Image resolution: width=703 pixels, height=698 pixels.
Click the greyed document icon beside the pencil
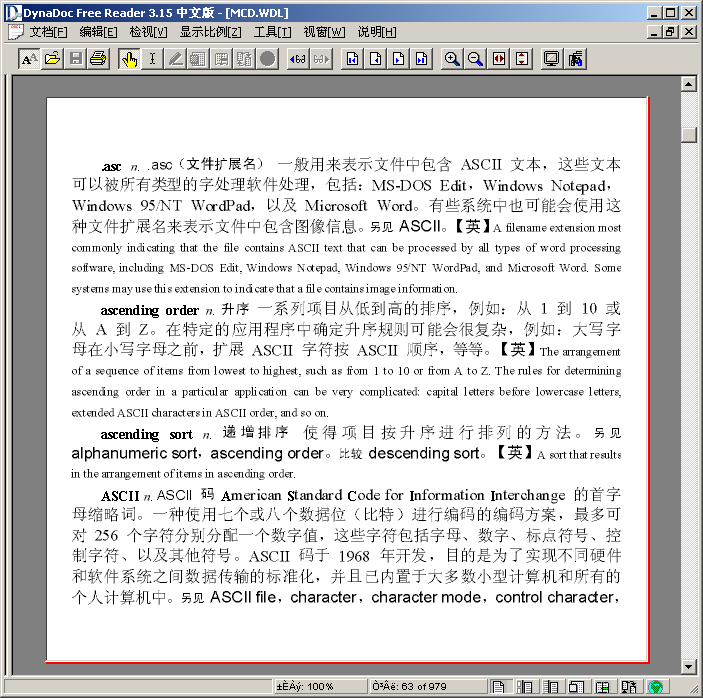(198, 59)
